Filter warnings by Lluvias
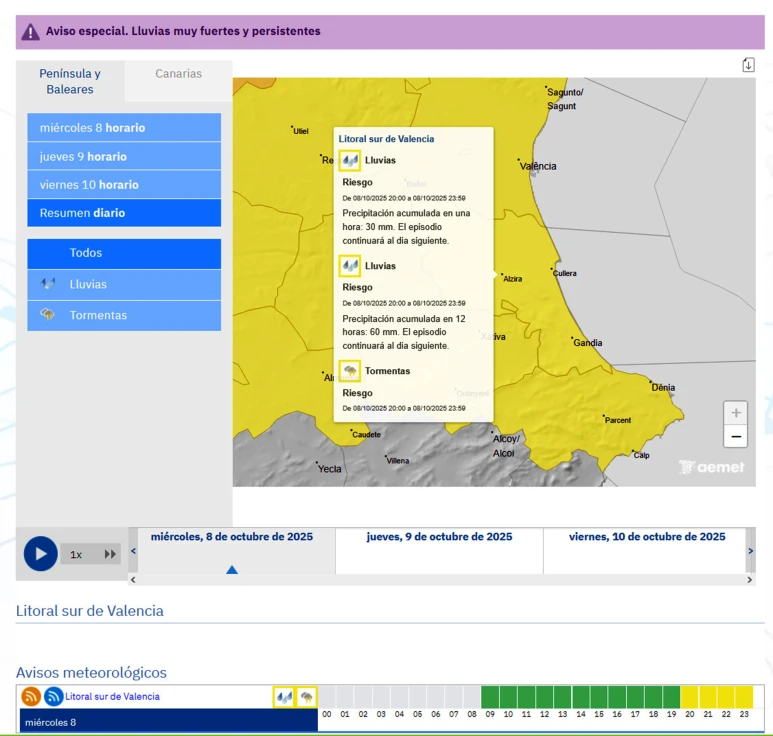 124,285
